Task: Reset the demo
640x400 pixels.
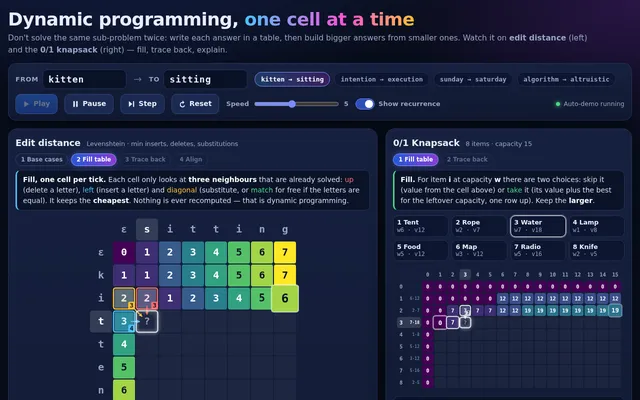Action: 195,104
